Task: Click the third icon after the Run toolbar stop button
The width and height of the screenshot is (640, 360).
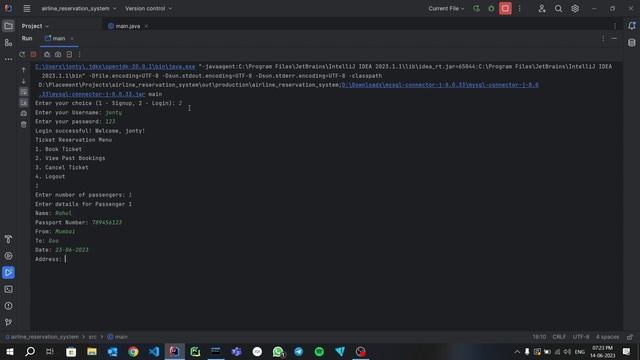Action: (69, 54)
